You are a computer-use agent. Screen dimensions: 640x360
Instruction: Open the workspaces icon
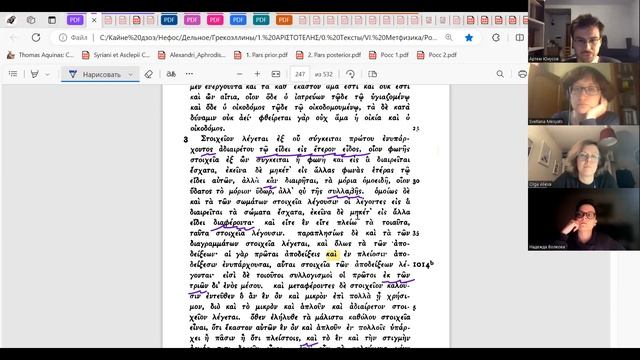pyautogui.click(x=31, y=20)
